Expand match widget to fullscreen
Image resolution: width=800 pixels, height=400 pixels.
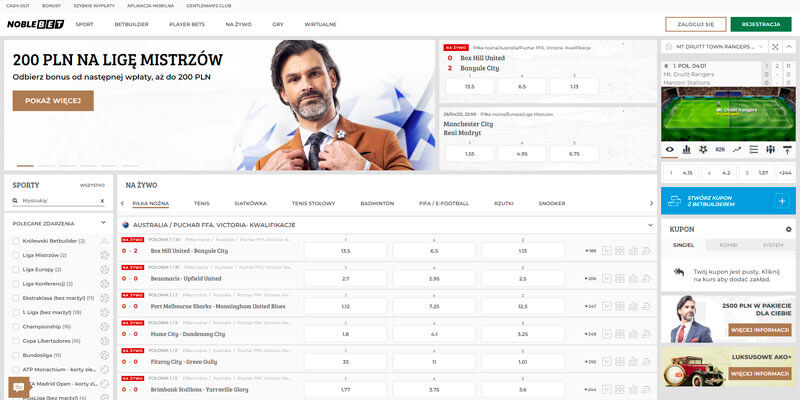pyautogui.click(x=775, y=46)
